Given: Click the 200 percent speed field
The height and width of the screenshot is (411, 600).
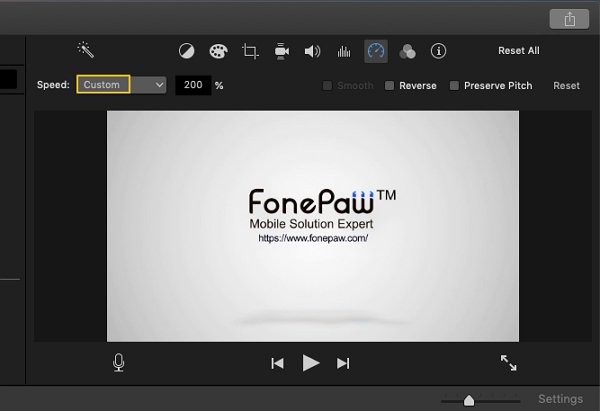Looking at the screenshot, I should [193, 85].
